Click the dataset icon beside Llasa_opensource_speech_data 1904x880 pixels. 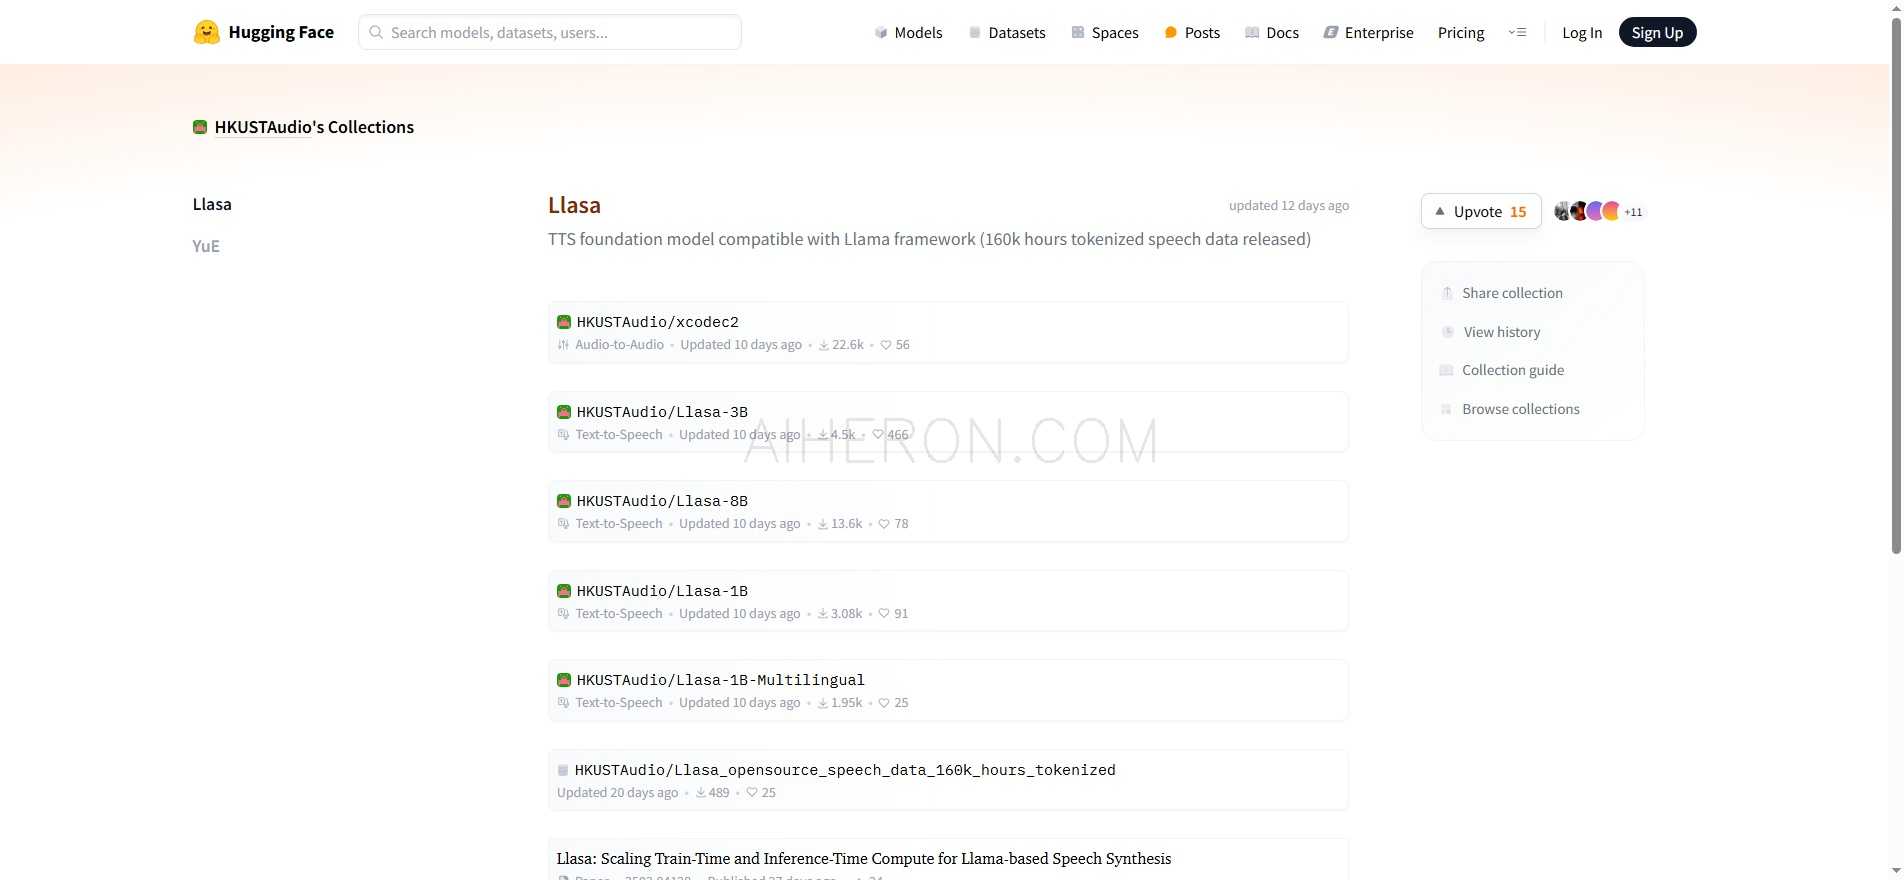point(563,770)
